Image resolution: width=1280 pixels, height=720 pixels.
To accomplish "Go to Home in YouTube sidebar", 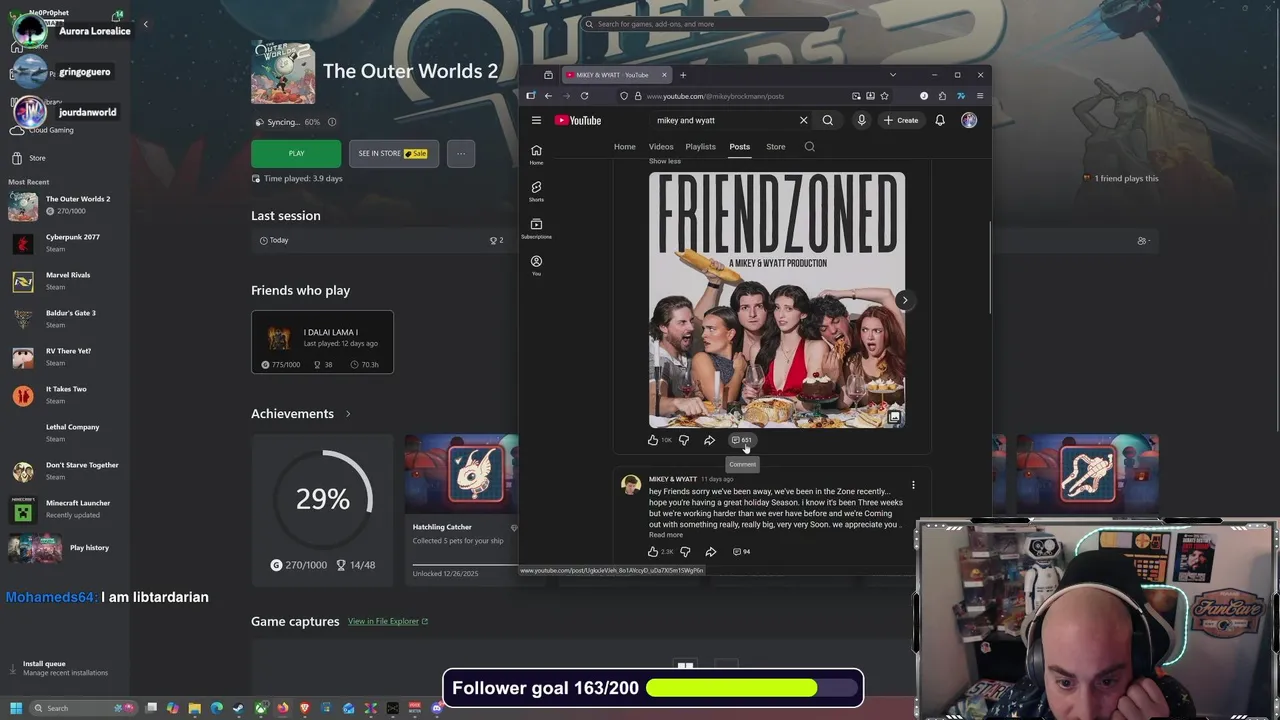I will pyautogui.click(x=536, y=154).
